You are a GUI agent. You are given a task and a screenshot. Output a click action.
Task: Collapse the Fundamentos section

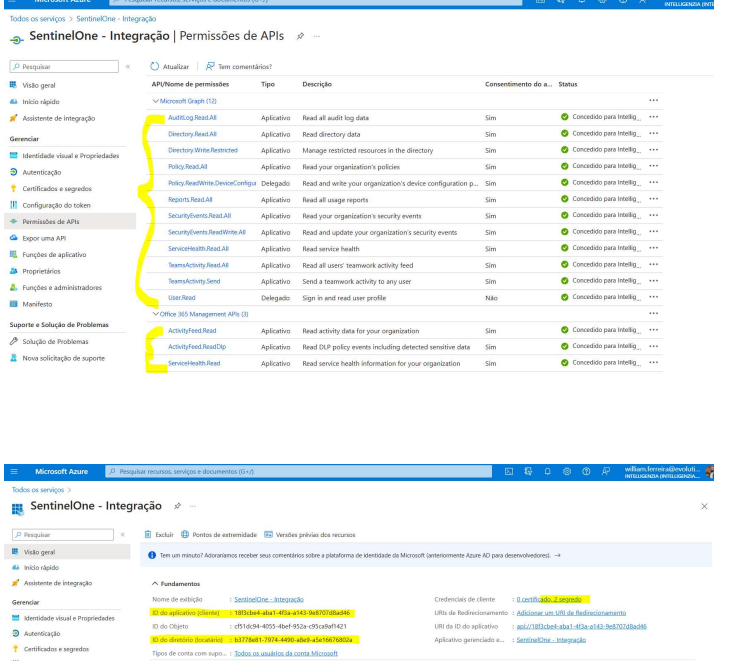(x=154, y=583)
